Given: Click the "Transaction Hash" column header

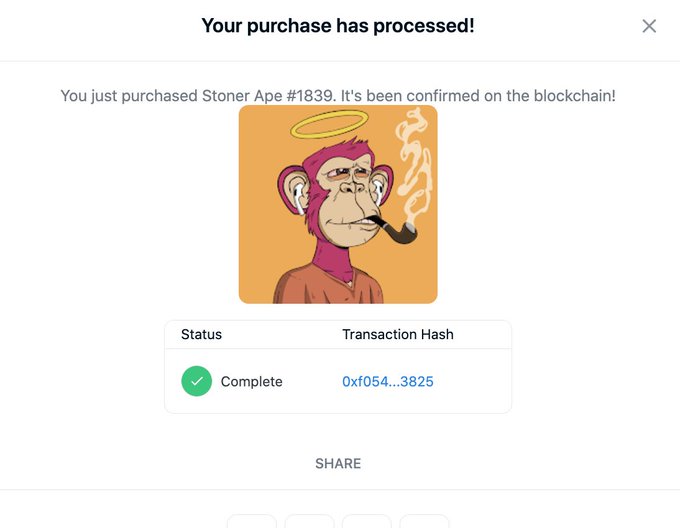Looking at the screenshot, I should [x=398, y=334].
